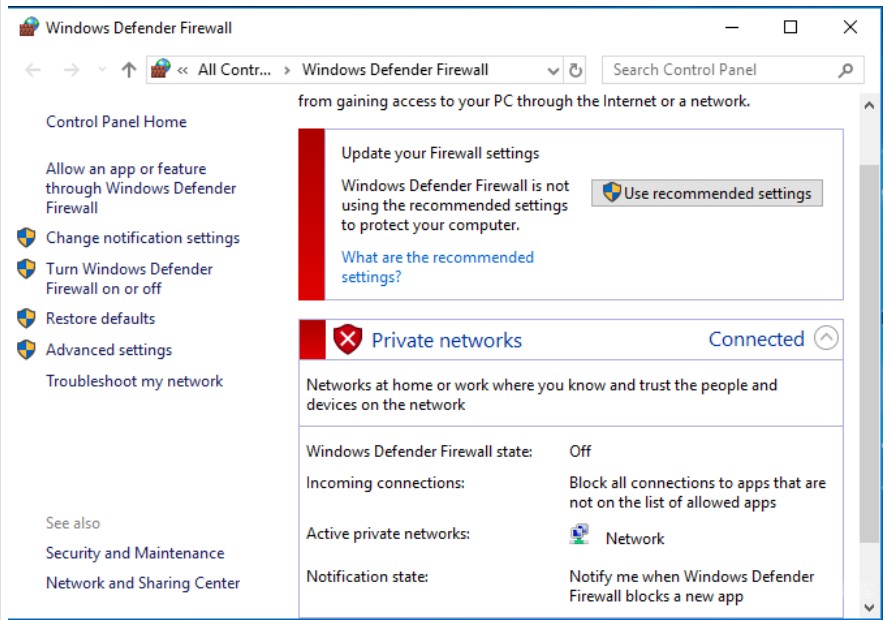Click the Network icon under active networks

point(579,535)
